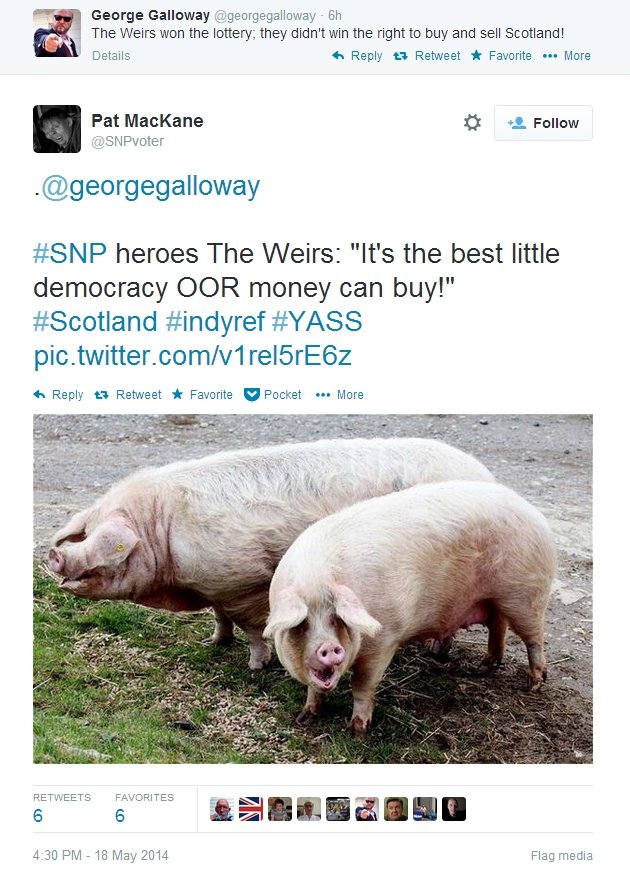Reply to Pat MacKane's tweet
The width and height of the screenshot is (630, 870).
click(x=58, y=394)
